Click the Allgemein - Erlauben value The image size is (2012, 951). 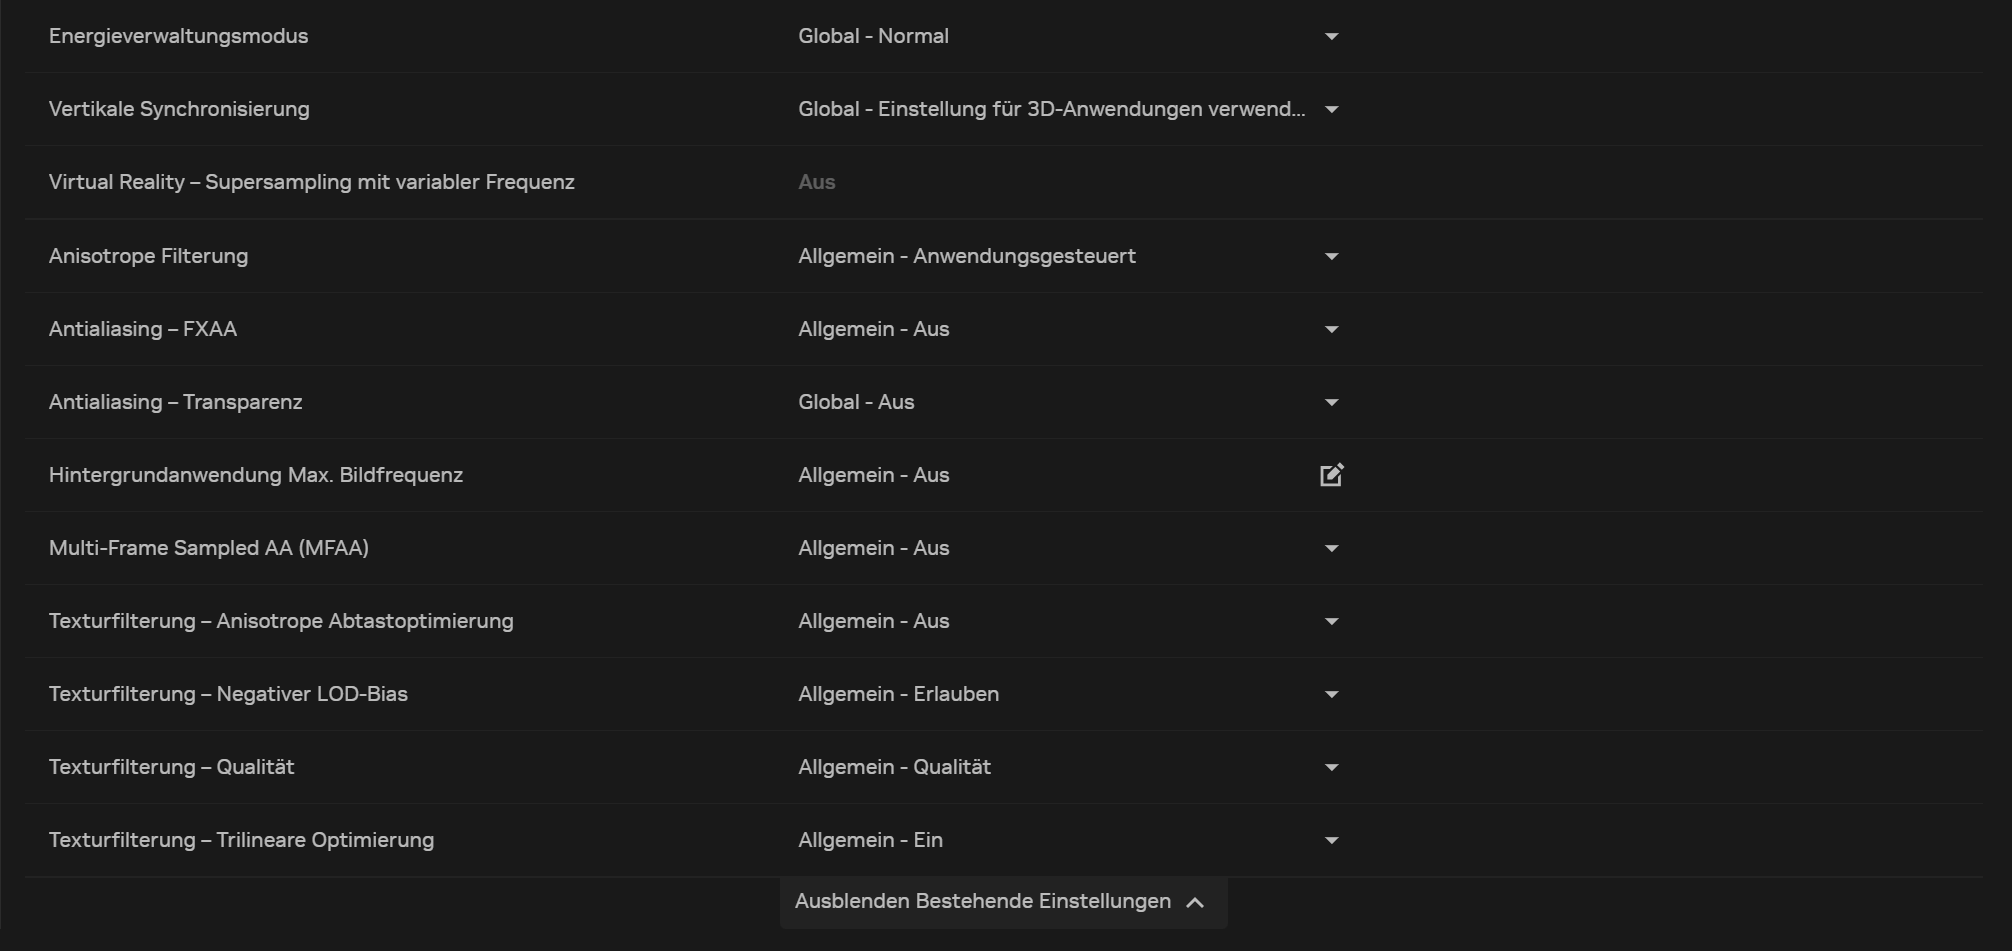tap(898, 695)
